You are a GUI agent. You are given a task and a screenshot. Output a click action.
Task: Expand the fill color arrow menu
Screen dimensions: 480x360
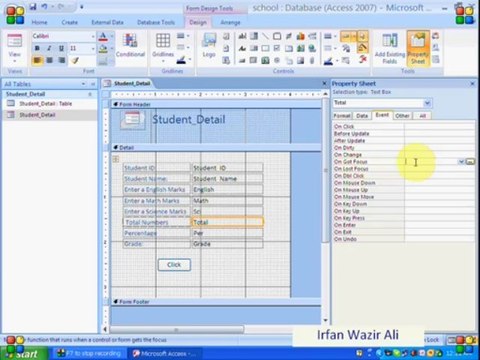(112, 48)
